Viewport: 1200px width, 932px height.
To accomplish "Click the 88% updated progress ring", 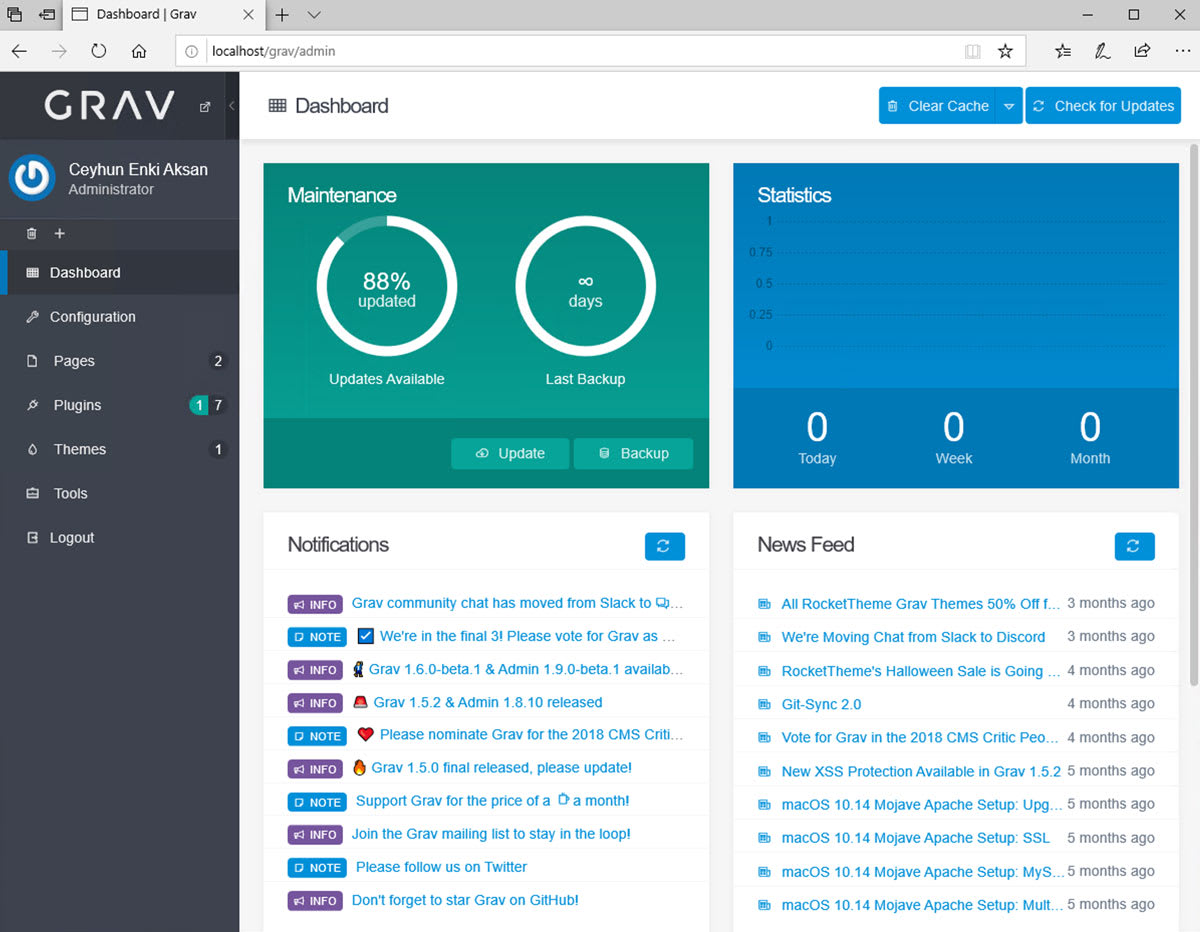I will (x=387, y=287).
